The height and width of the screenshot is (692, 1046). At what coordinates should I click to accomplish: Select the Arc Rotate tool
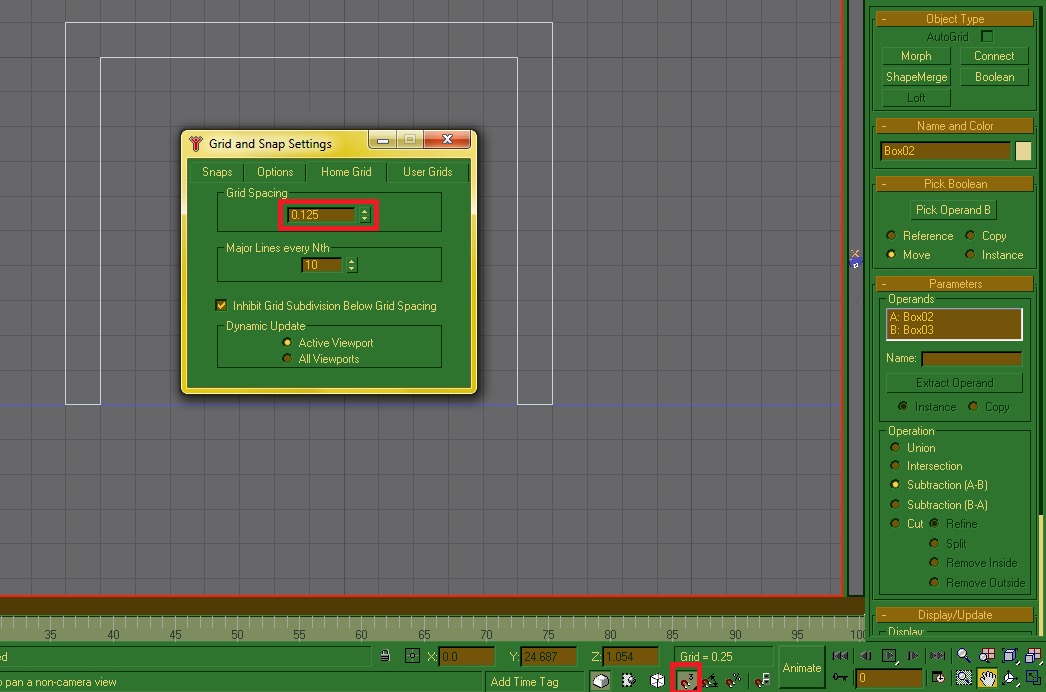(1010, 678)
